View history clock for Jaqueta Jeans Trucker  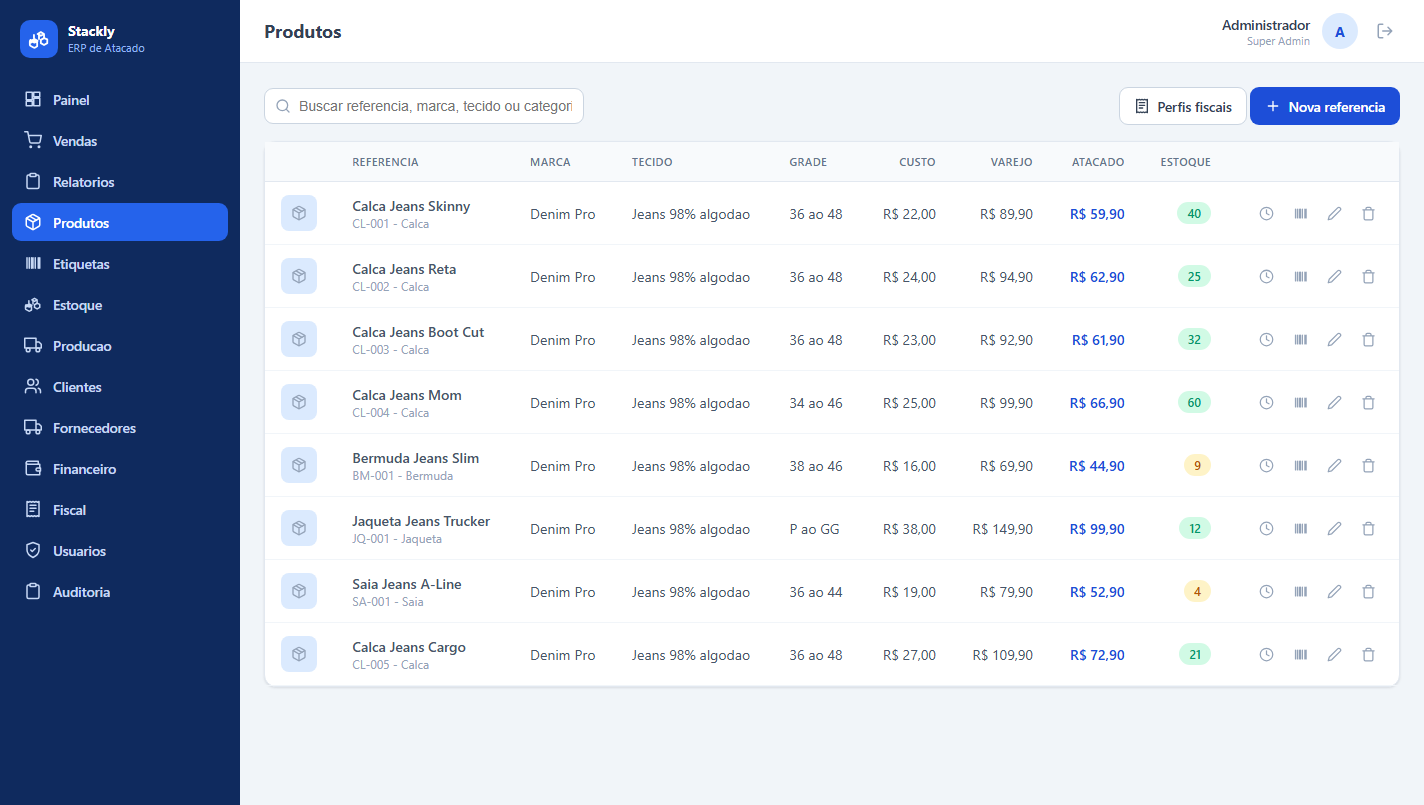(1266, 528)
